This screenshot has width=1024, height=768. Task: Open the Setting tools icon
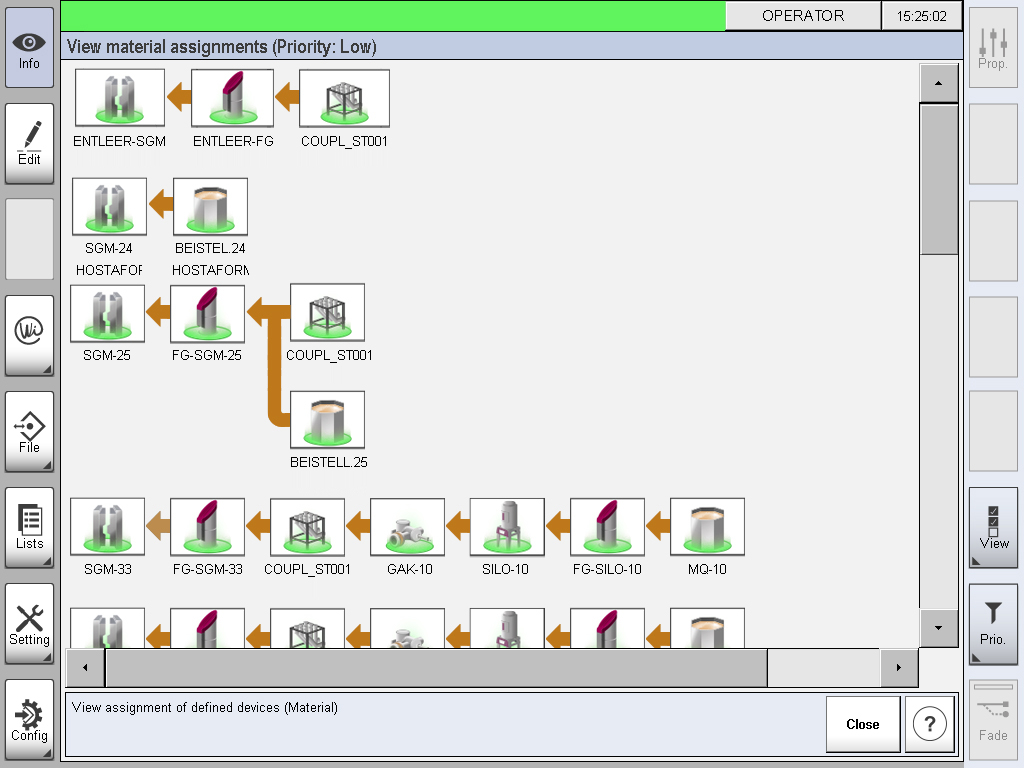(29, 620)
